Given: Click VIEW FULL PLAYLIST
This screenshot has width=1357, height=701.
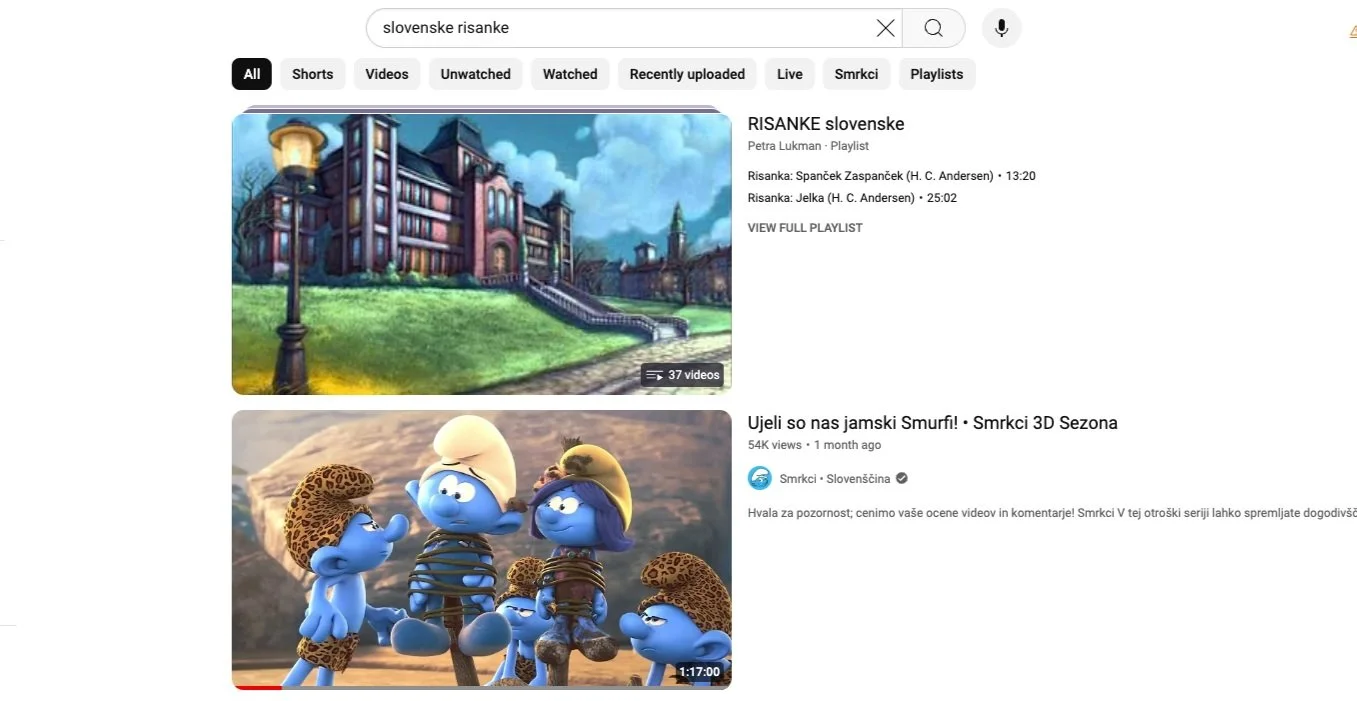Looking at the screenshot, I should (x=805, y=228).
